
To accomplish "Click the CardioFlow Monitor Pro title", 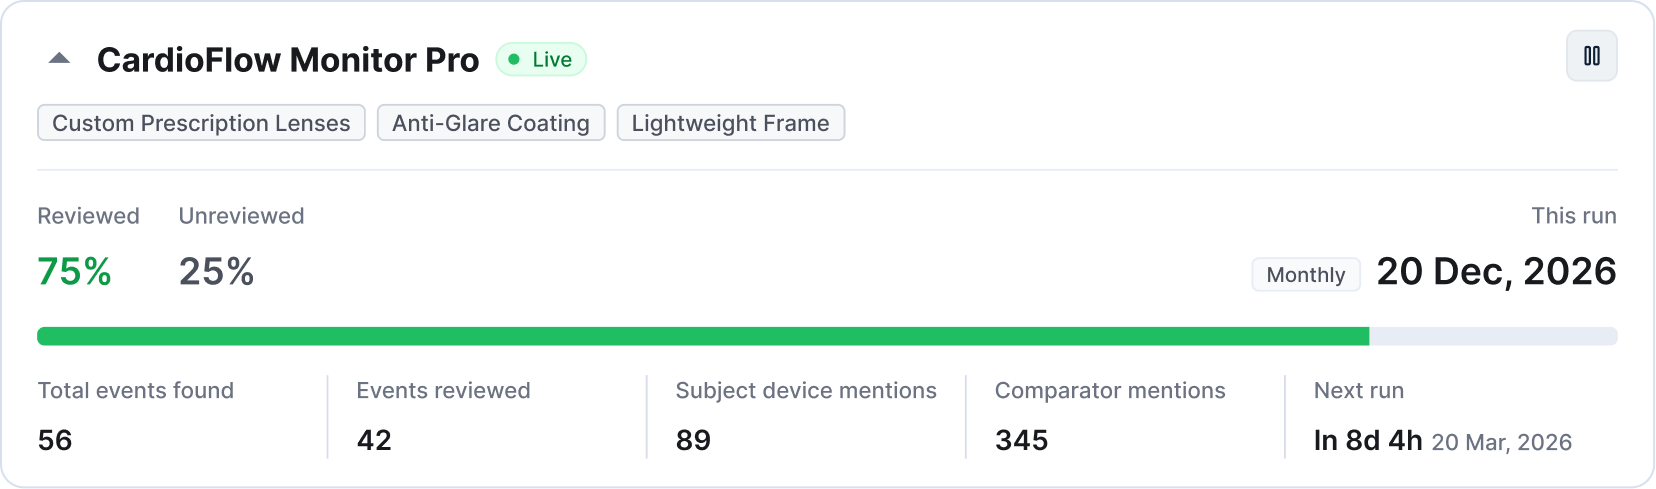I will click(288, 60).
